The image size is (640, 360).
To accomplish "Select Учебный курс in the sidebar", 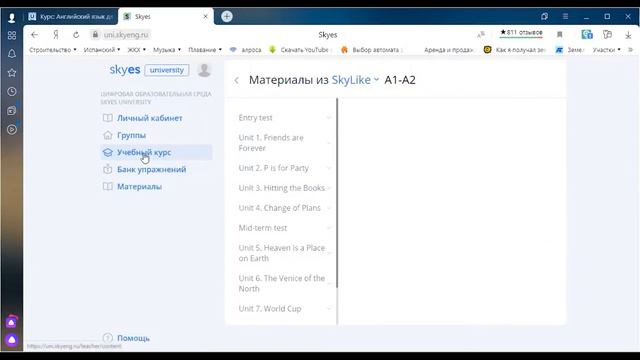I will (x=156, y=152).
